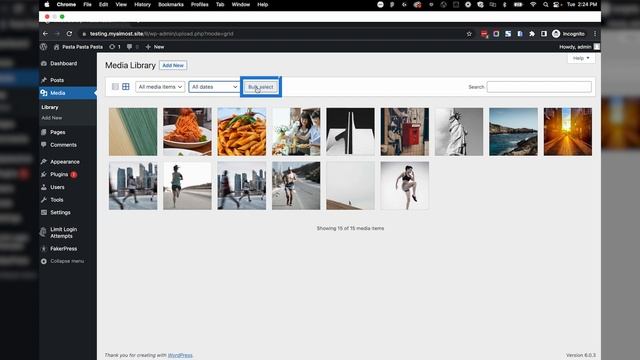The height and width of the screenshot is (360, 640).
Task: Open the Chrome extensions puzzle icon
Action: point(532,34)
